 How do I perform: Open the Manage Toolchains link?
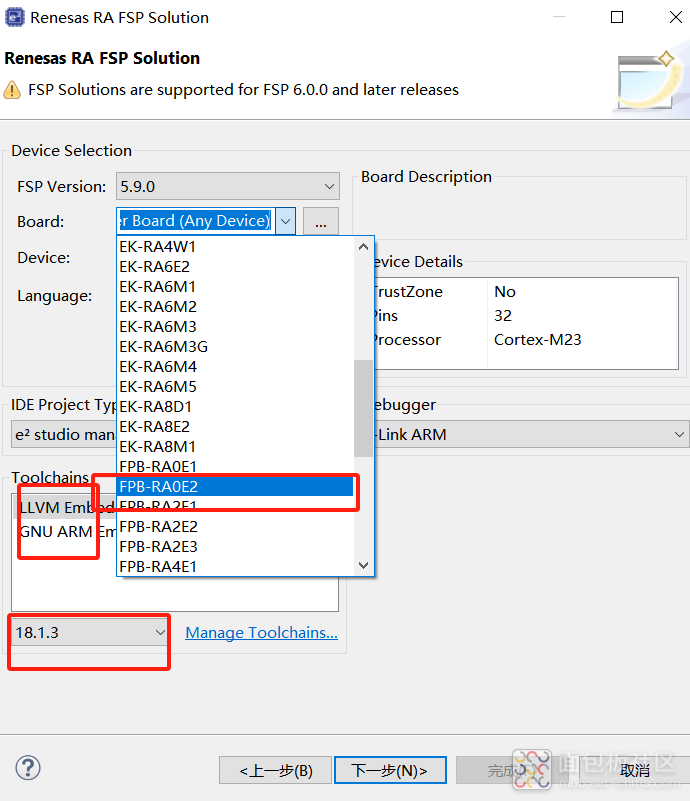(x=261, y=632)
